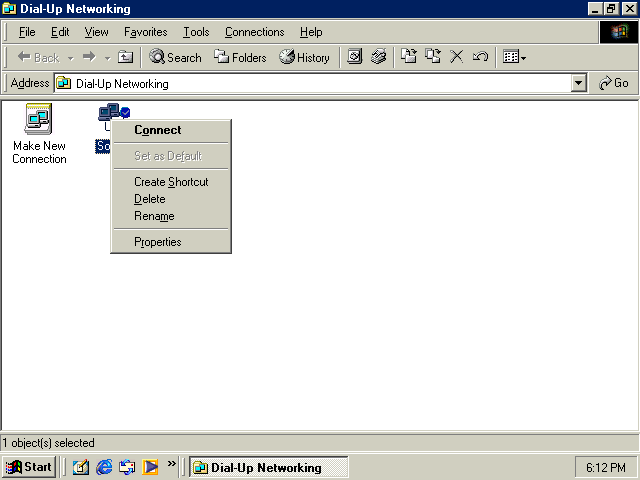Screen dimensions: 640x480
Task: Launch Windows Media Player quick launch icon
Action: pyautogui.click(x=150, y=467)
